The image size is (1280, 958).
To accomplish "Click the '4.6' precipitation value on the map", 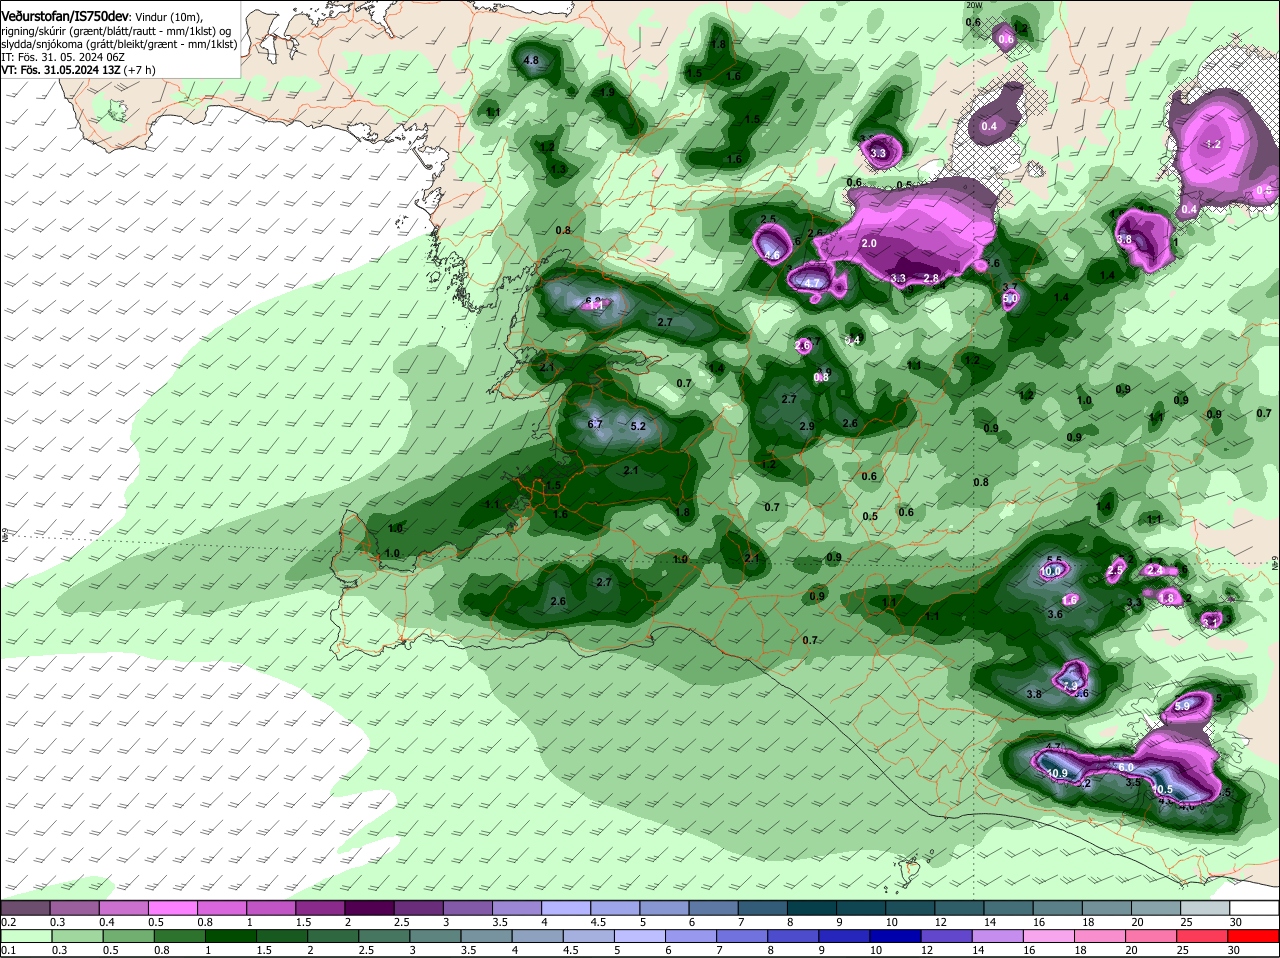I will pos(772,255).
